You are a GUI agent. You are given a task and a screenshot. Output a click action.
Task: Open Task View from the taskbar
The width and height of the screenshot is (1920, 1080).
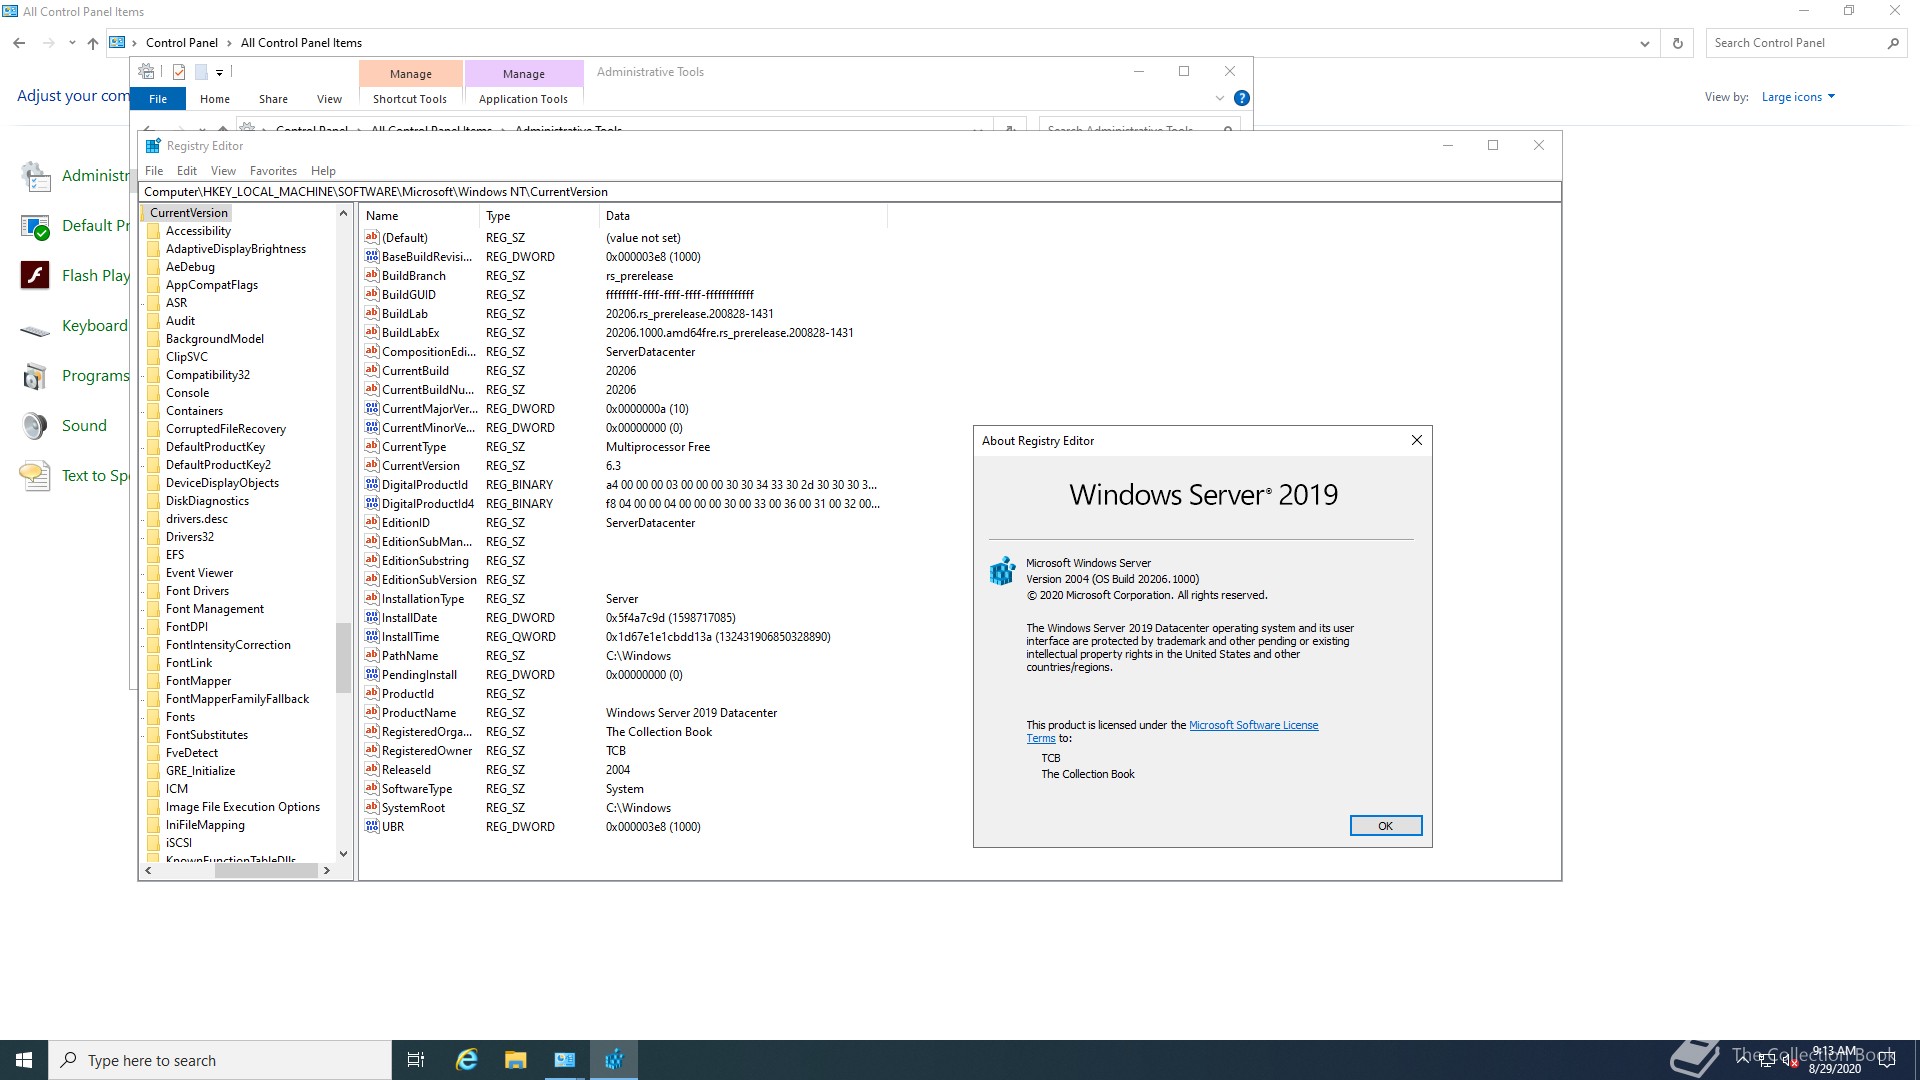pos(416,1060)
